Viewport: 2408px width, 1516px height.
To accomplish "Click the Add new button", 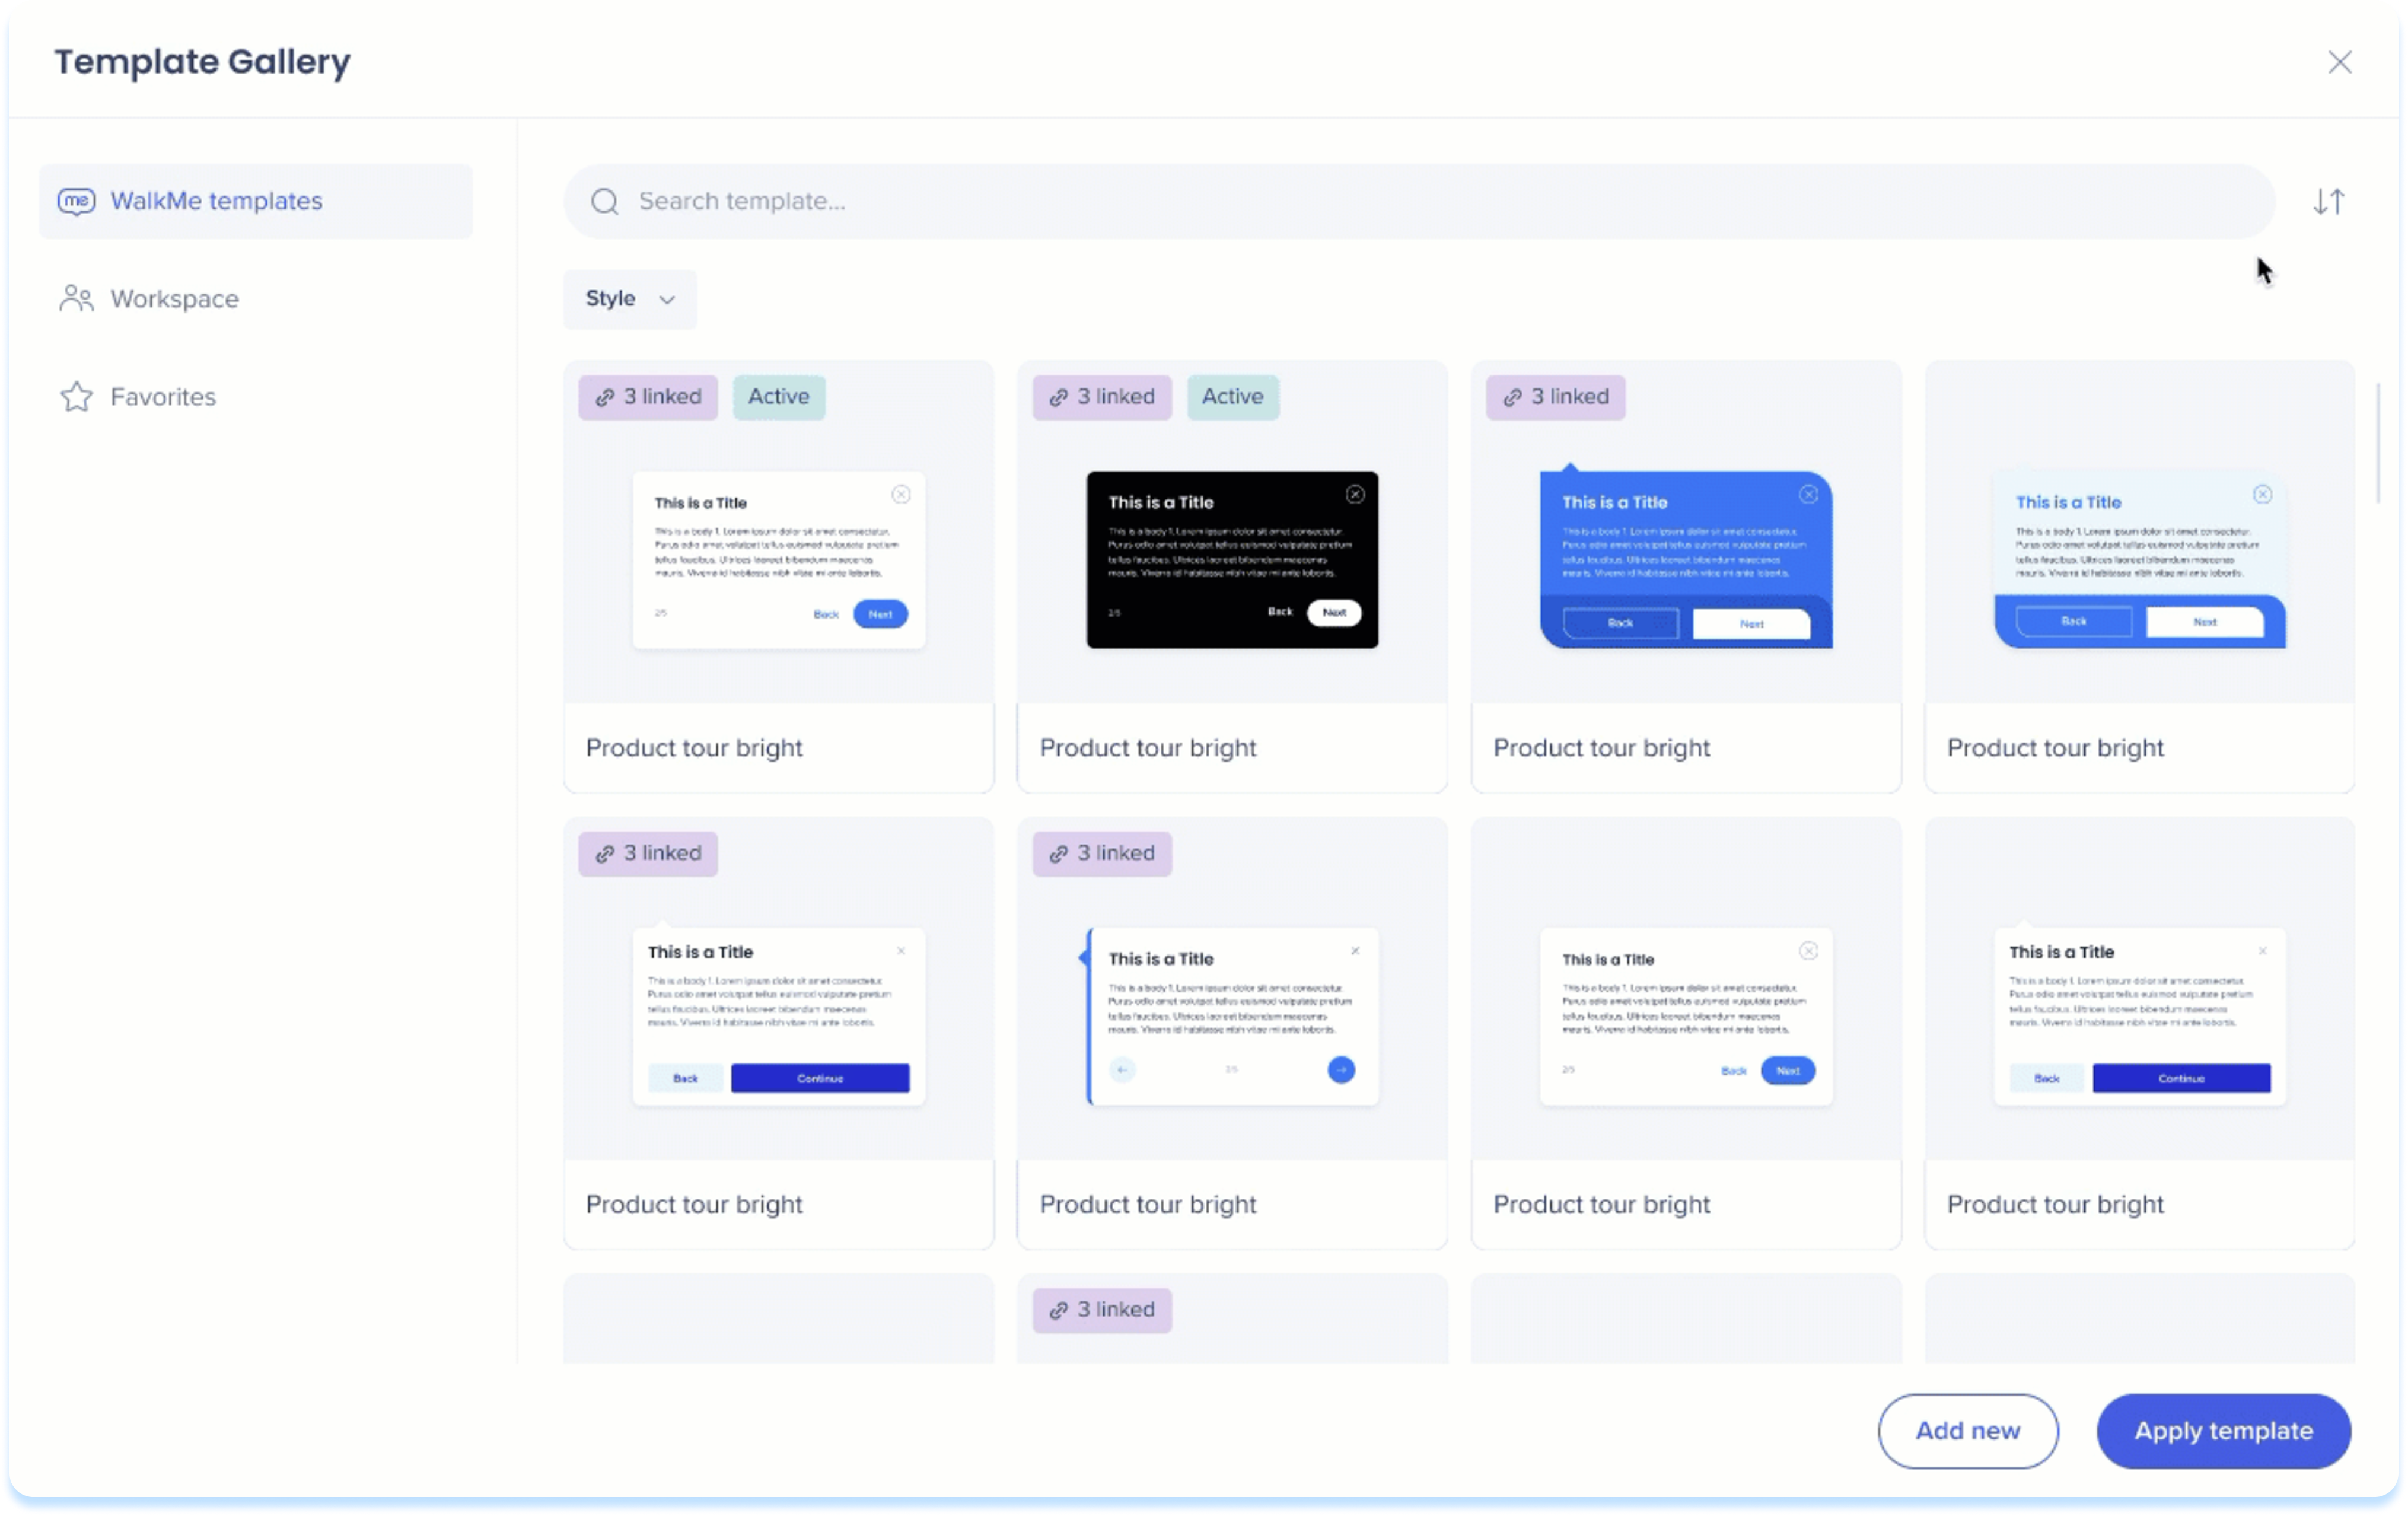I will point(1967,1430).
